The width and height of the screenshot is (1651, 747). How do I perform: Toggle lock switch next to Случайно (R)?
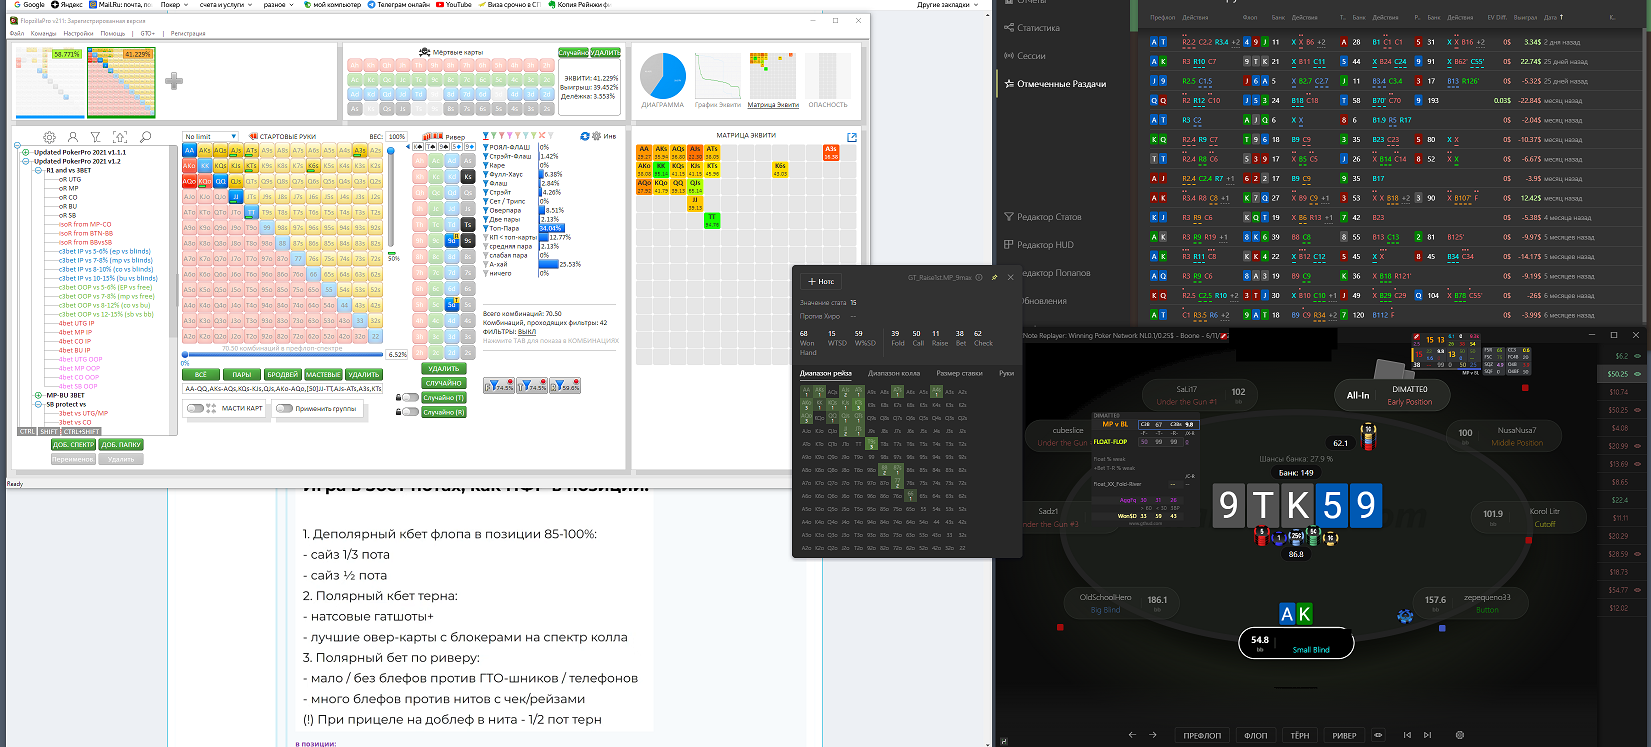point(409,411)
